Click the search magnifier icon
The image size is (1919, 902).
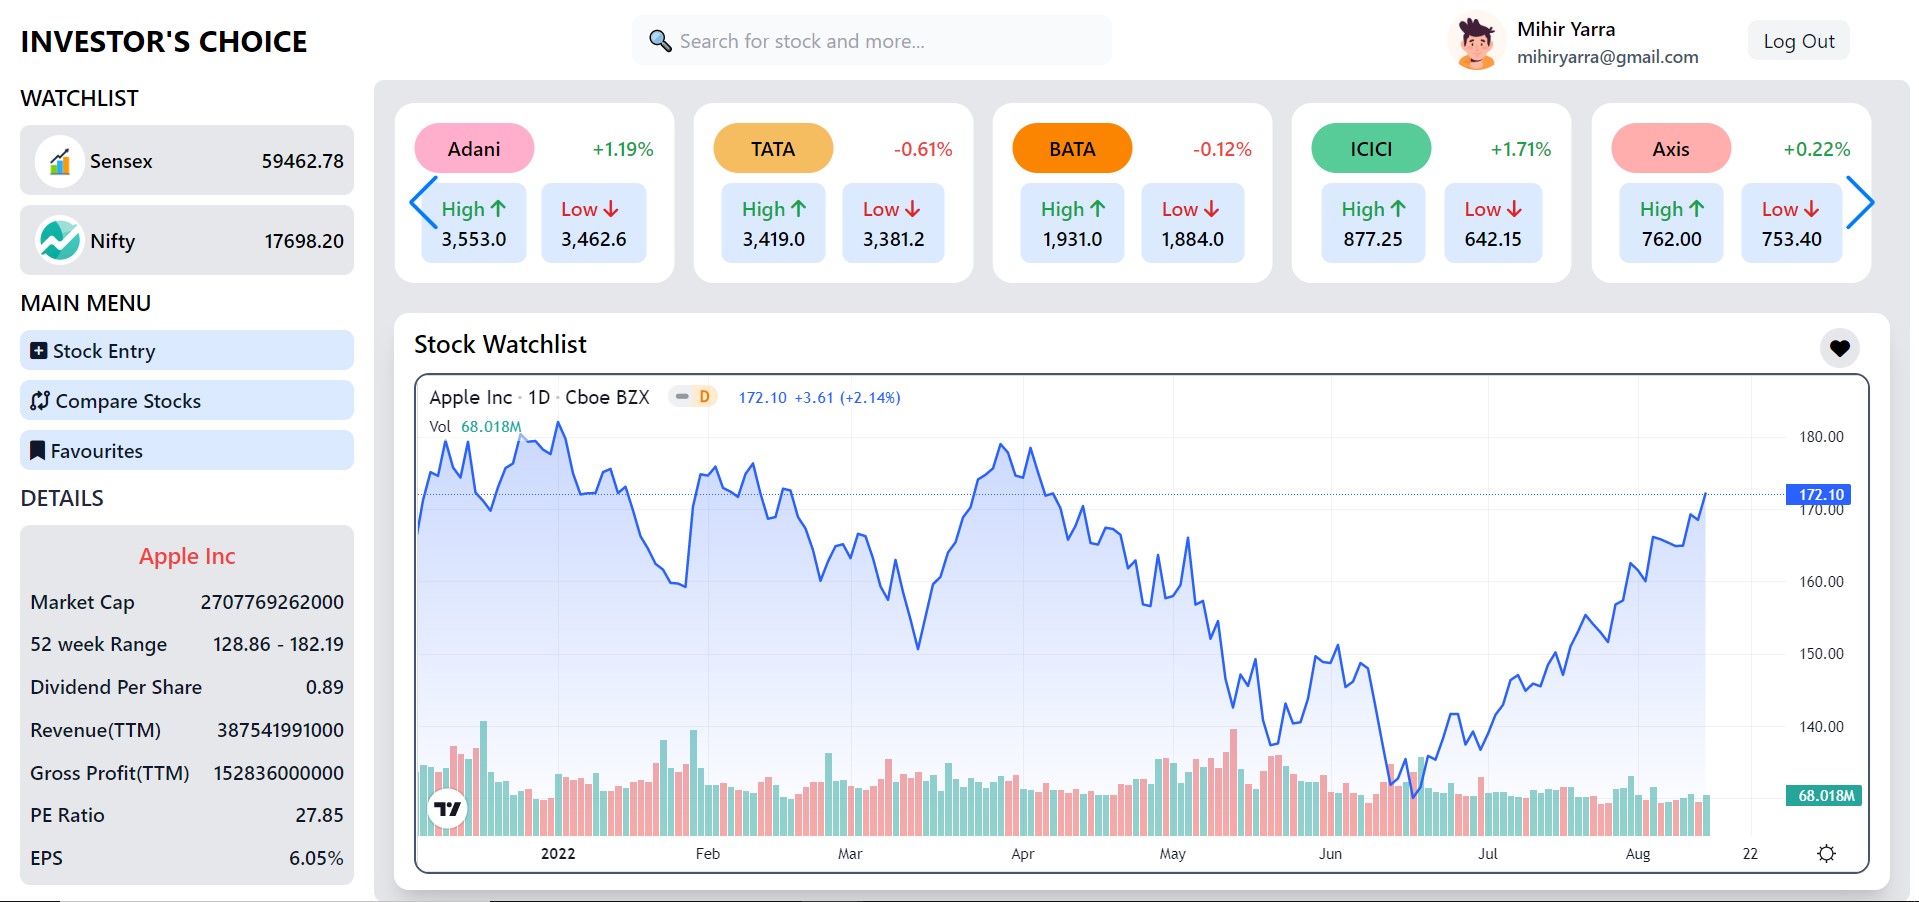[659, 41]
